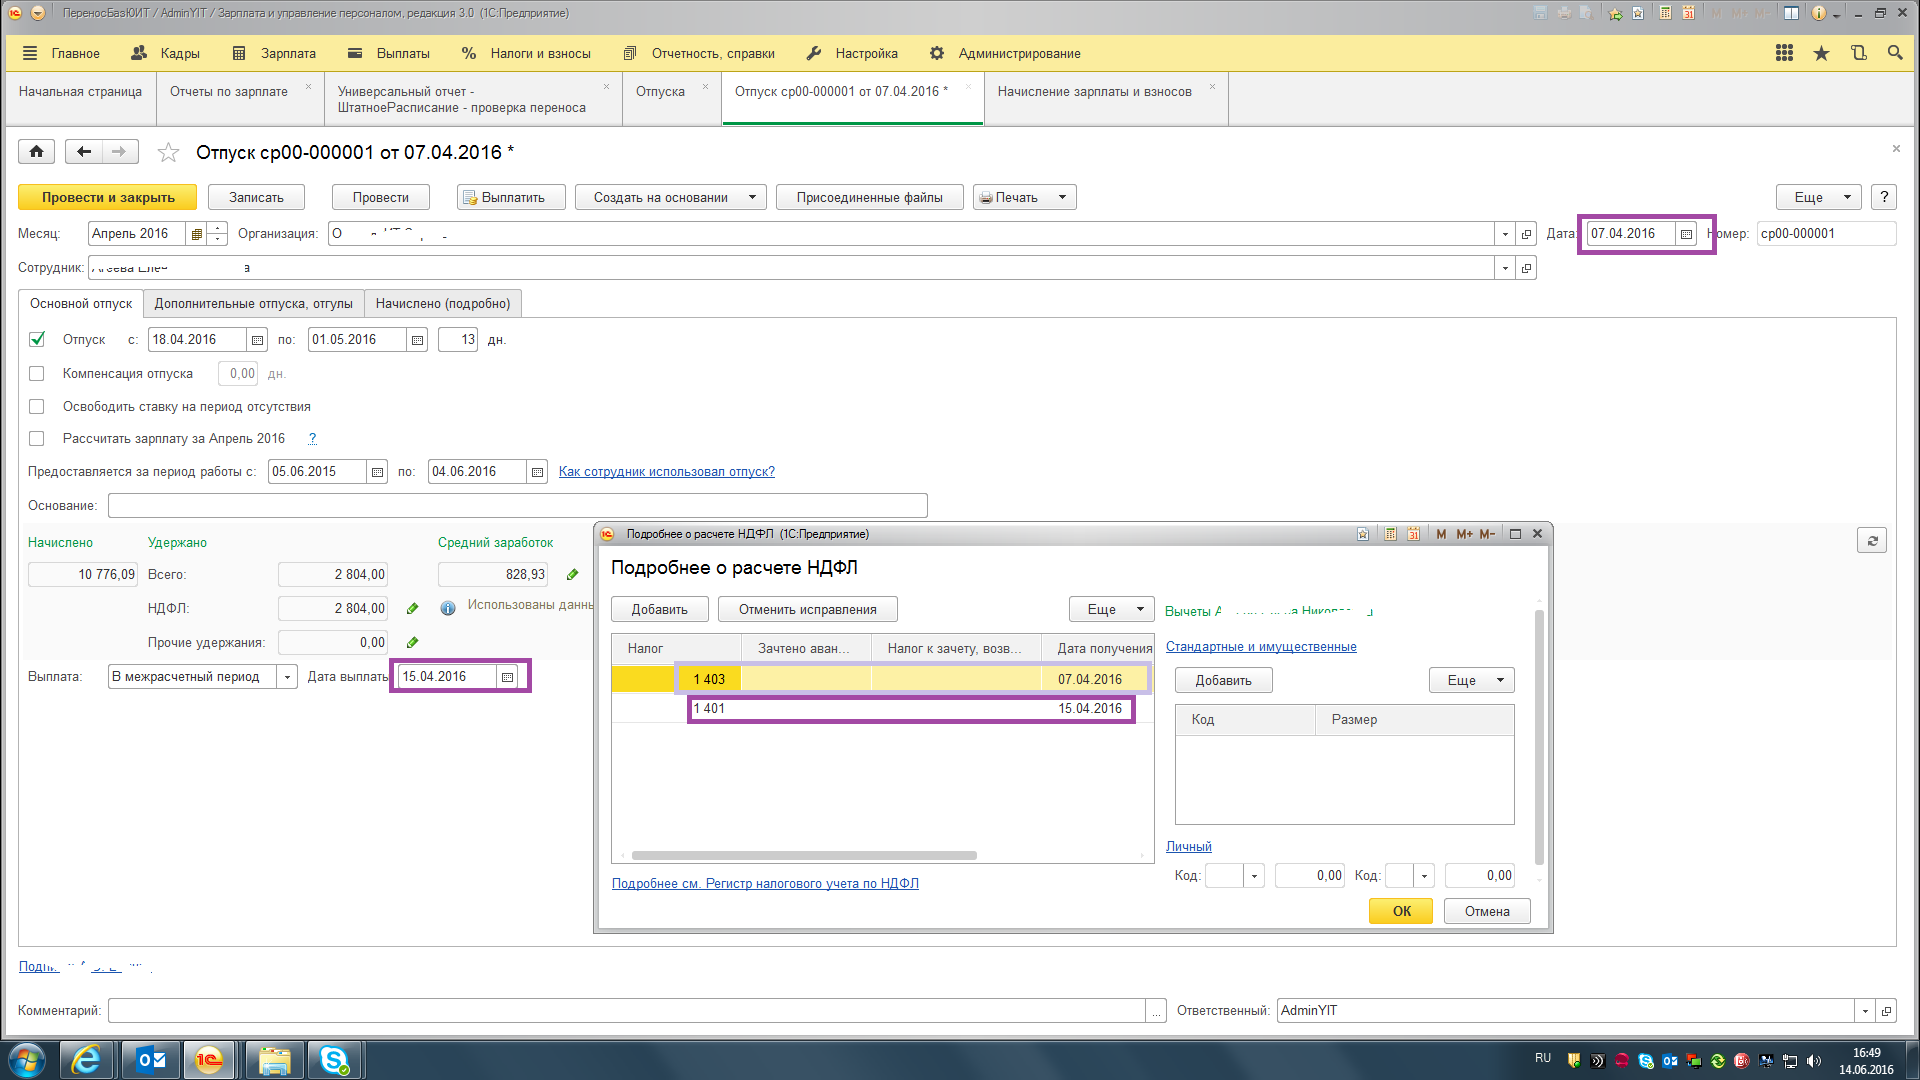The width and height of the screenshot is (1920, 1080).
Task: Click horizontal scrollbar in НДФЛ table
Action: 804,856
